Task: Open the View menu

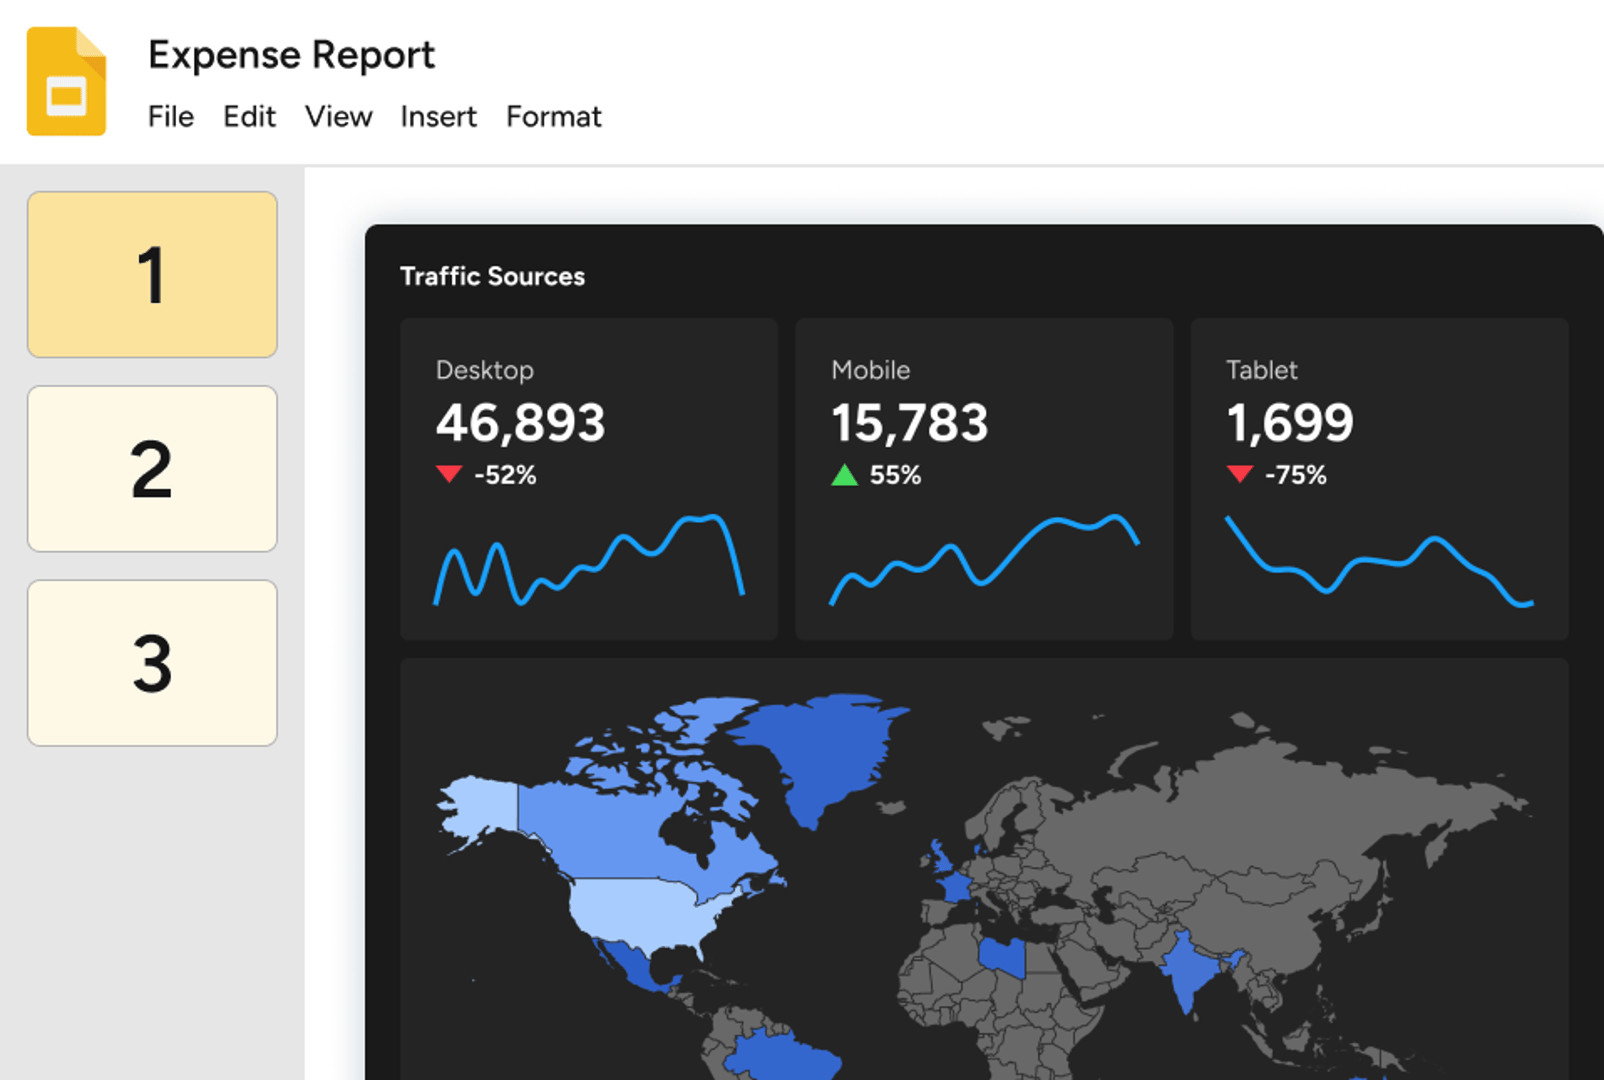Action: click(x=338, y=117)
